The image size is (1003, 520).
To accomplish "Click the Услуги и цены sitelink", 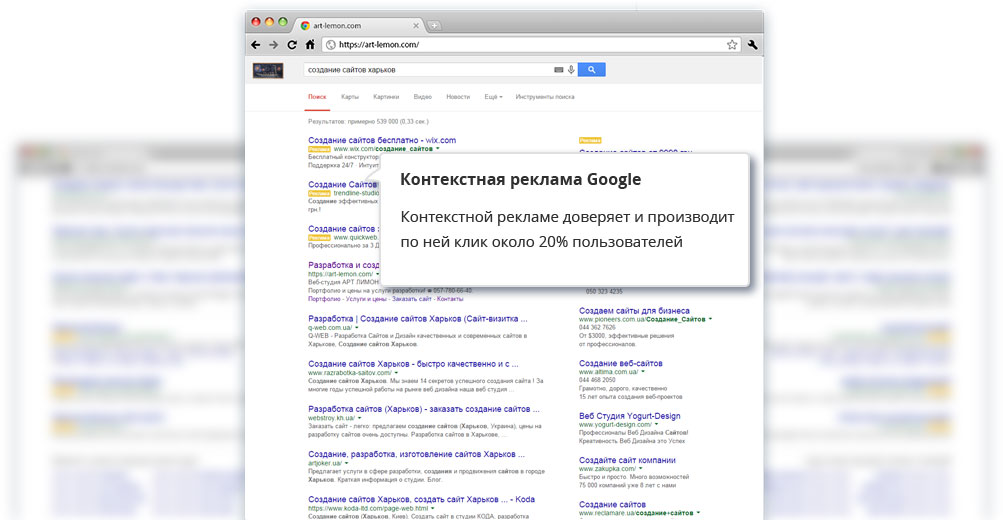I will click(366, 299).
